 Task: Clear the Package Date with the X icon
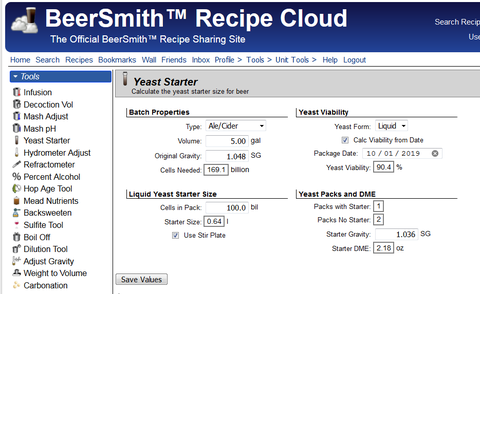click(435, 153)
